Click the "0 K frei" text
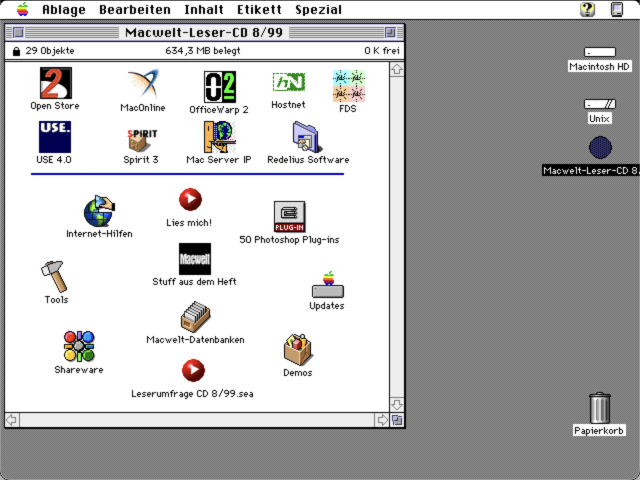The image size is (640, 480). coord(382,51)
